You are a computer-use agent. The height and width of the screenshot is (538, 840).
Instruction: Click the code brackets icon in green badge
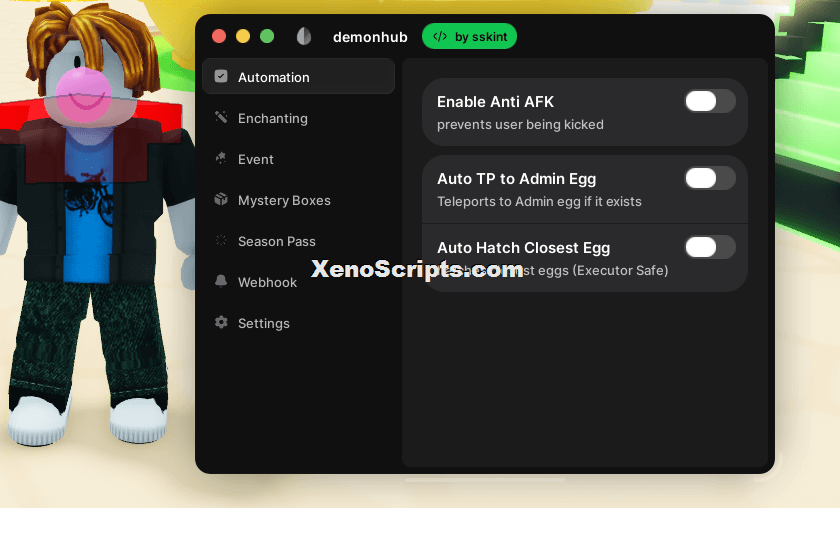[440, 36]
